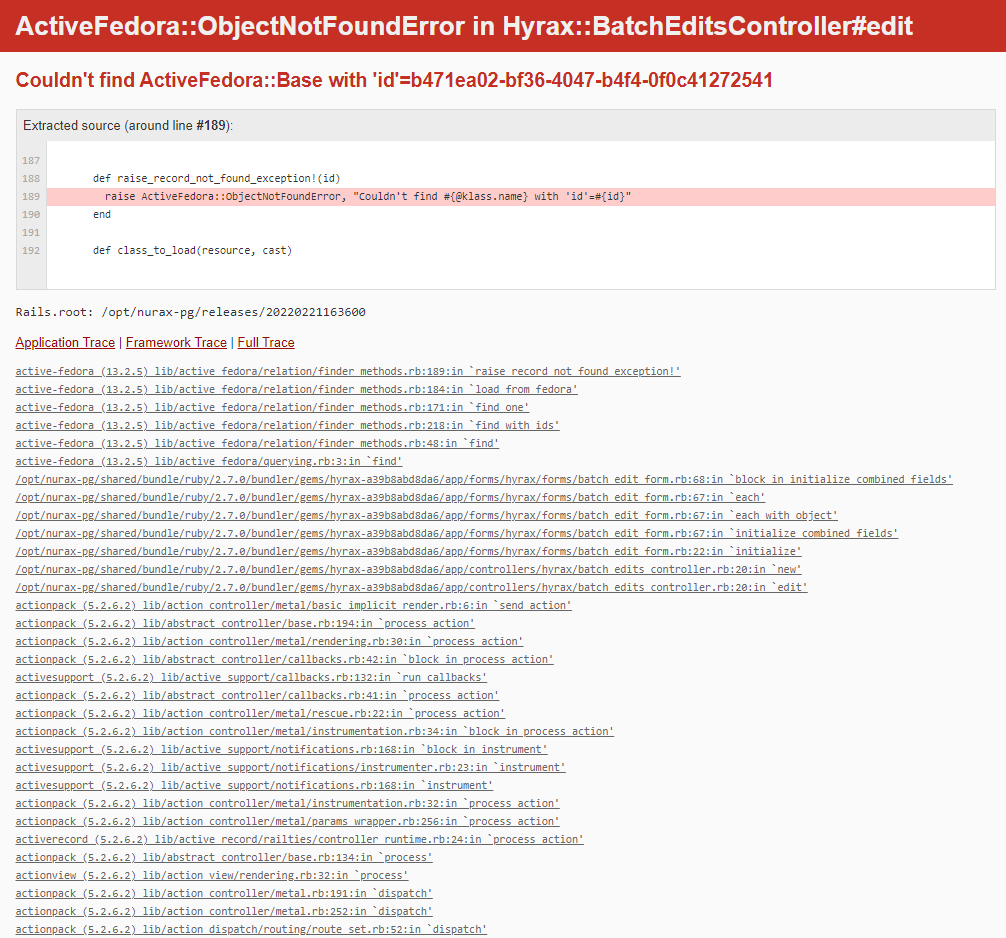Open trace line querying.rb:3 find
The height and width of the screenshot is (938, 1006).
click(x=209, y=461)
